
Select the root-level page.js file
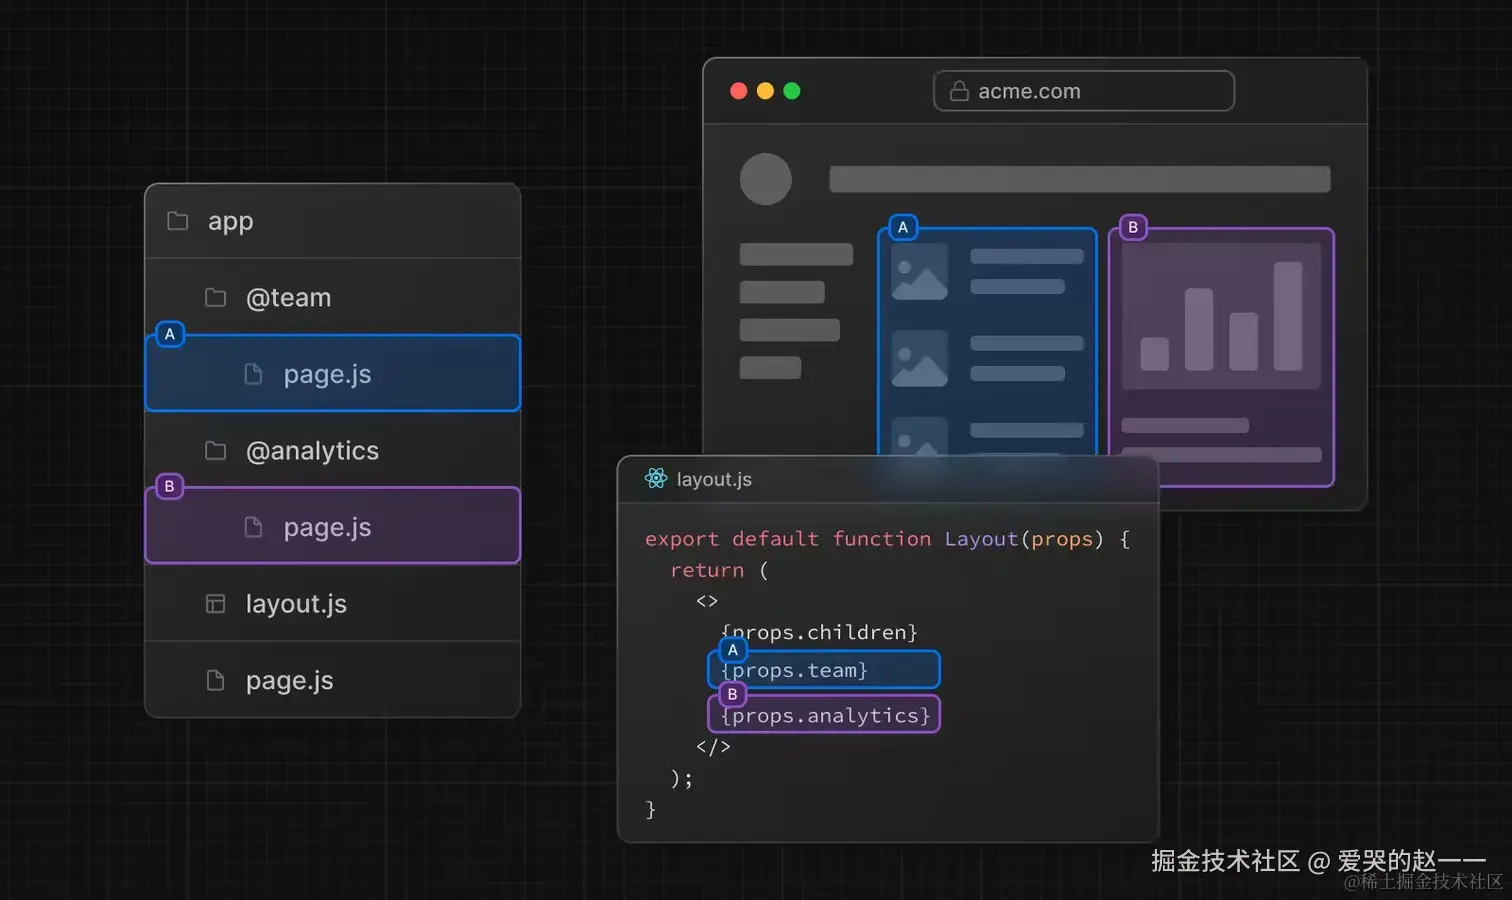(x=333, y=680)
